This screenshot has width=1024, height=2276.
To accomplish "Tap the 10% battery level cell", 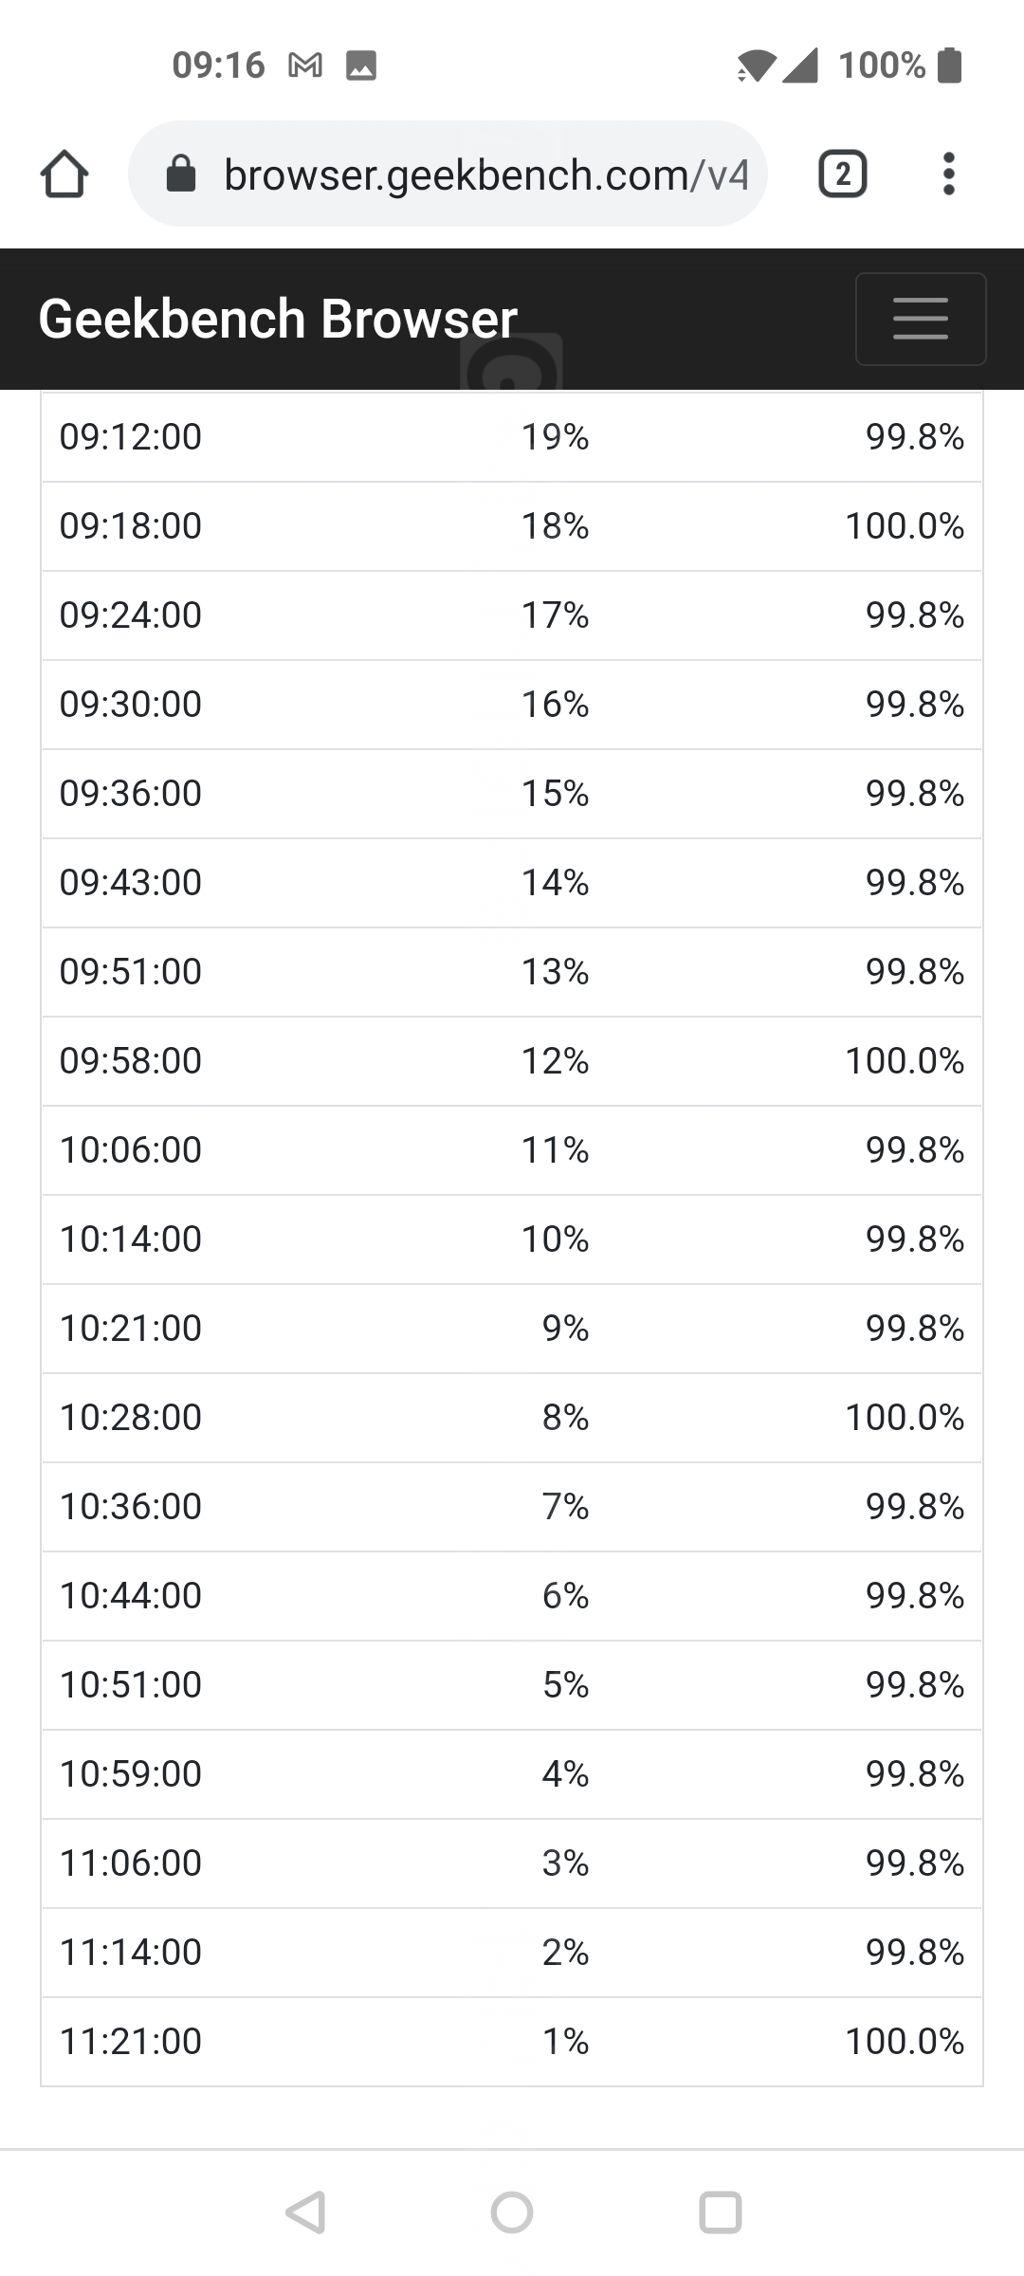I will click(x=555, y=1239).
